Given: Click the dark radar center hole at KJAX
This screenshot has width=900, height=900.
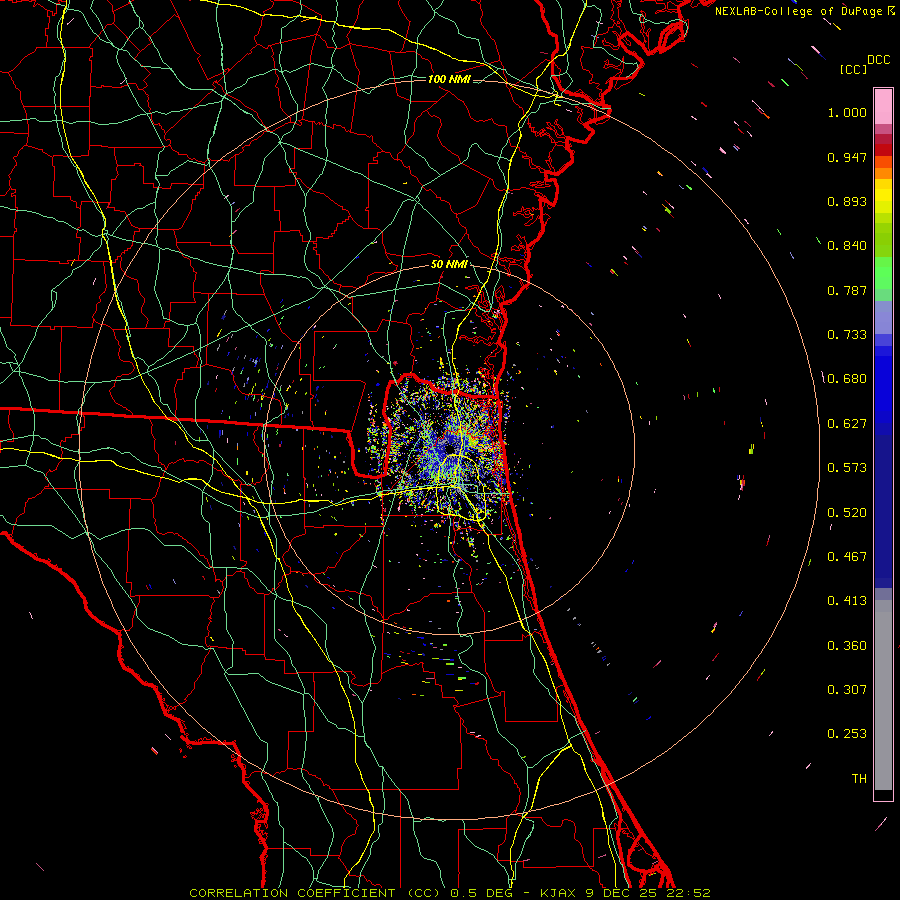Looking at the screenshot, I should click(450, 448).
